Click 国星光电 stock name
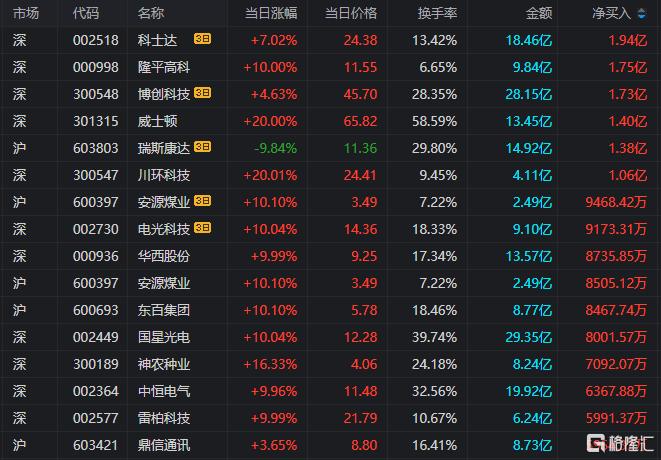This screenshot has width=661, height=460. pyautogui.click(x=164, y=337)
